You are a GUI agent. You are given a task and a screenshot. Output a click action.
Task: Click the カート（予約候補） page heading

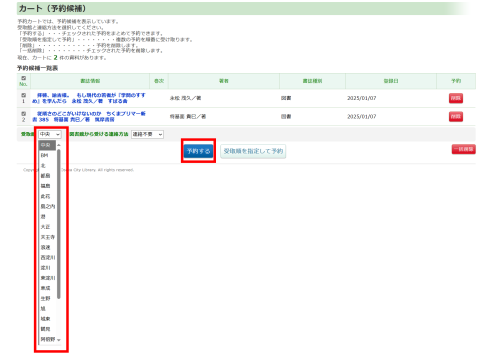52,8
